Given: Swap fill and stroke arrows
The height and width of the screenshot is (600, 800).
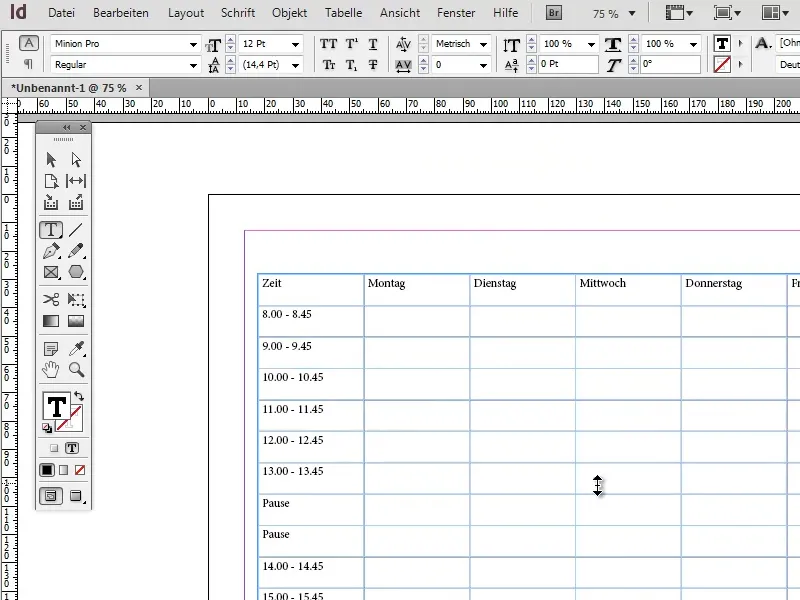Looking at the screenshot, I should 79,396.
